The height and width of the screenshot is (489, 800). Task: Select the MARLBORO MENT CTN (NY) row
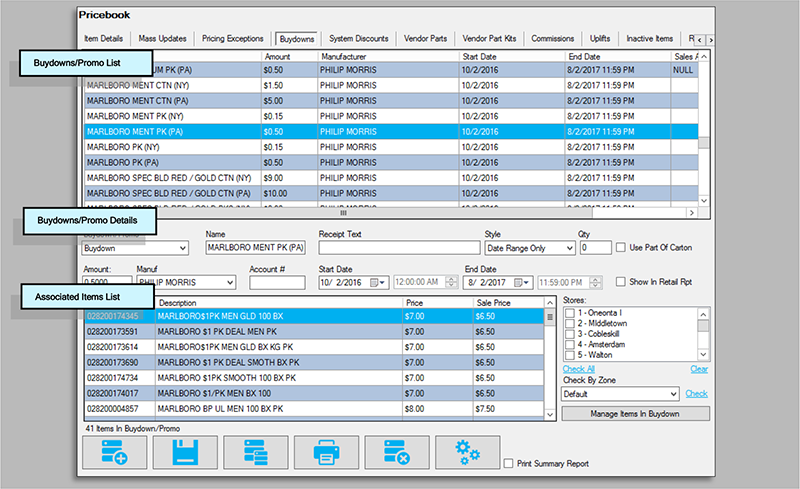click(391, 85)
